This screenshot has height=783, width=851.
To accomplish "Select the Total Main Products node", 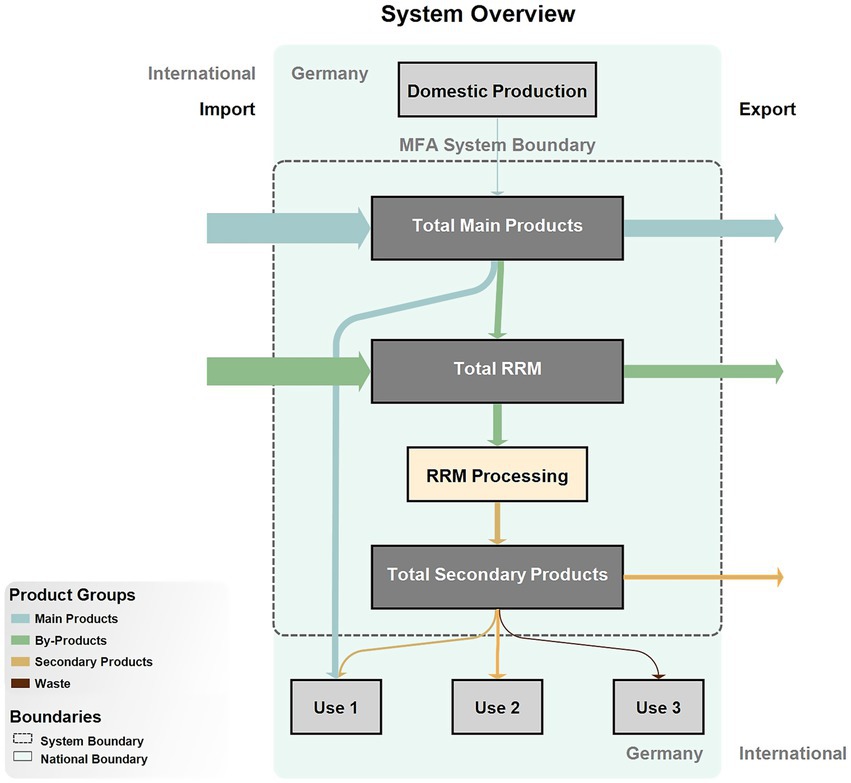I will click(x=497, y=226).
